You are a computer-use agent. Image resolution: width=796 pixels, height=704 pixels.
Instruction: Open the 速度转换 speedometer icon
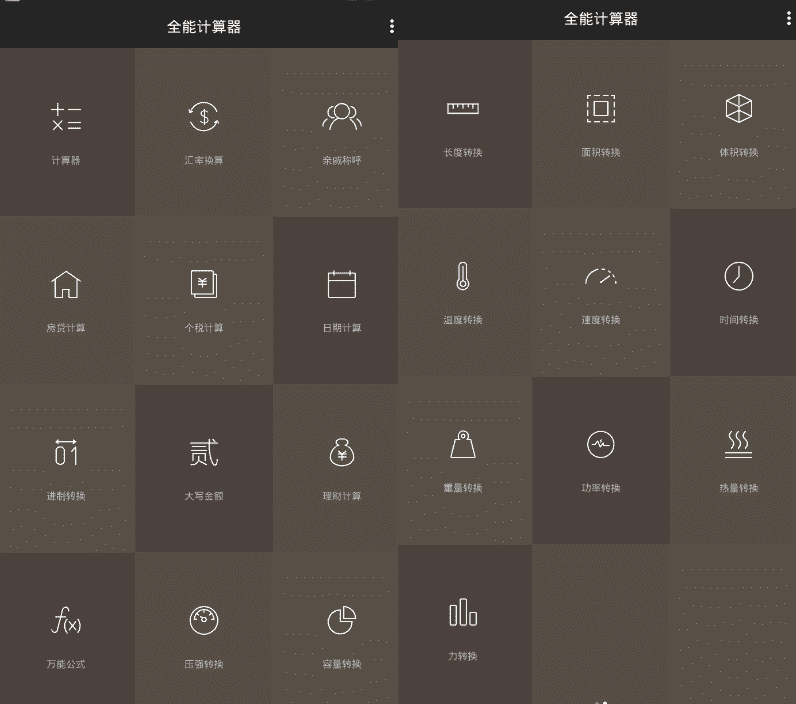pyautogui.click(x=601, y=276)
